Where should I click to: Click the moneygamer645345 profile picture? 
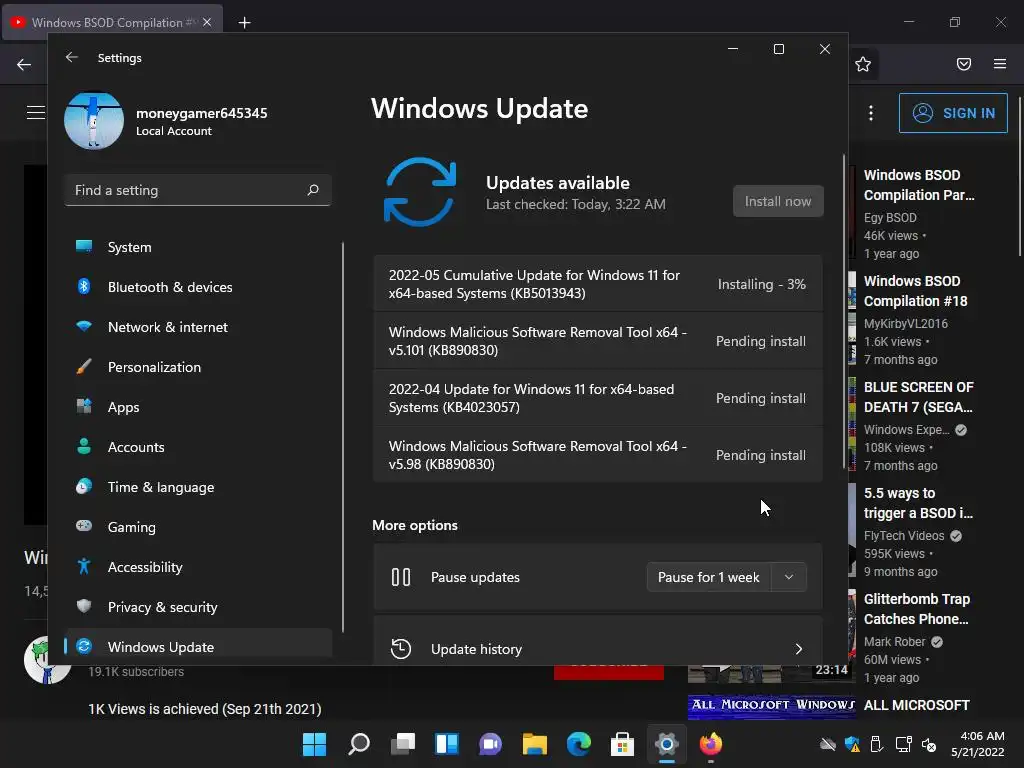point(94,121)
